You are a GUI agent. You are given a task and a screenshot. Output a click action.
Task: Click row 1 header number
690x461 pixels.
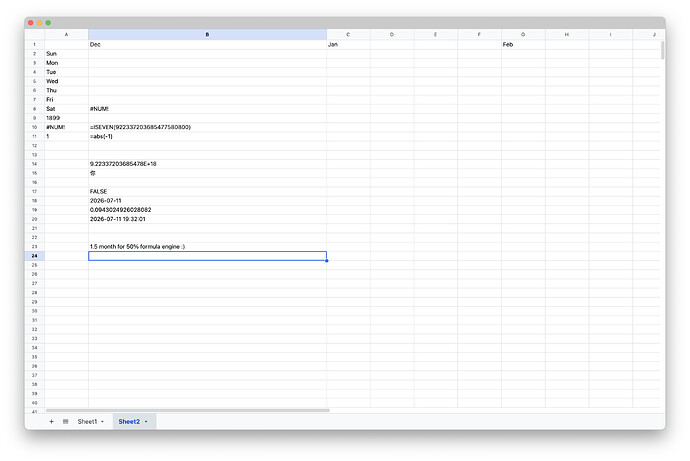[34, 44]
